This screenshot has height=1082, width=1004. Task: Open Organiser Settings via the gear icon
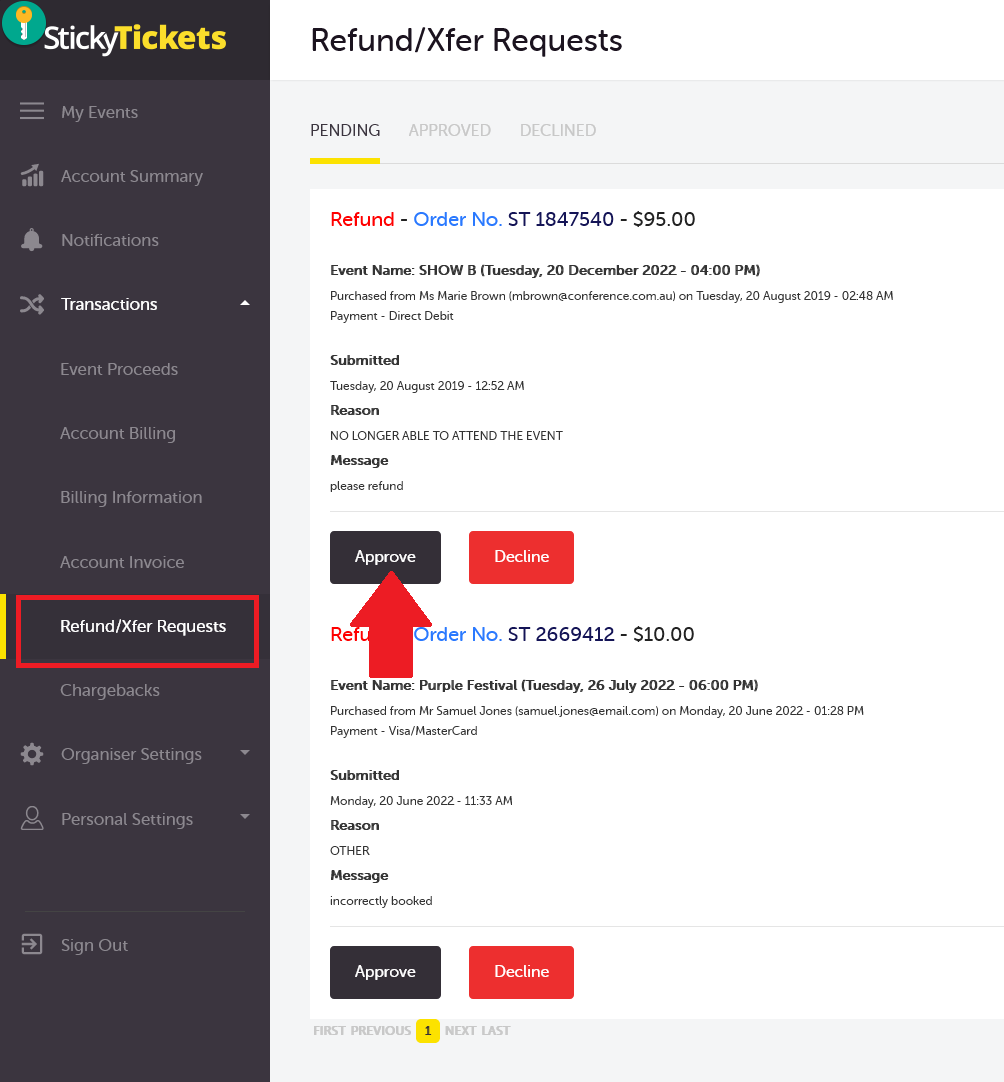point(32,754)
